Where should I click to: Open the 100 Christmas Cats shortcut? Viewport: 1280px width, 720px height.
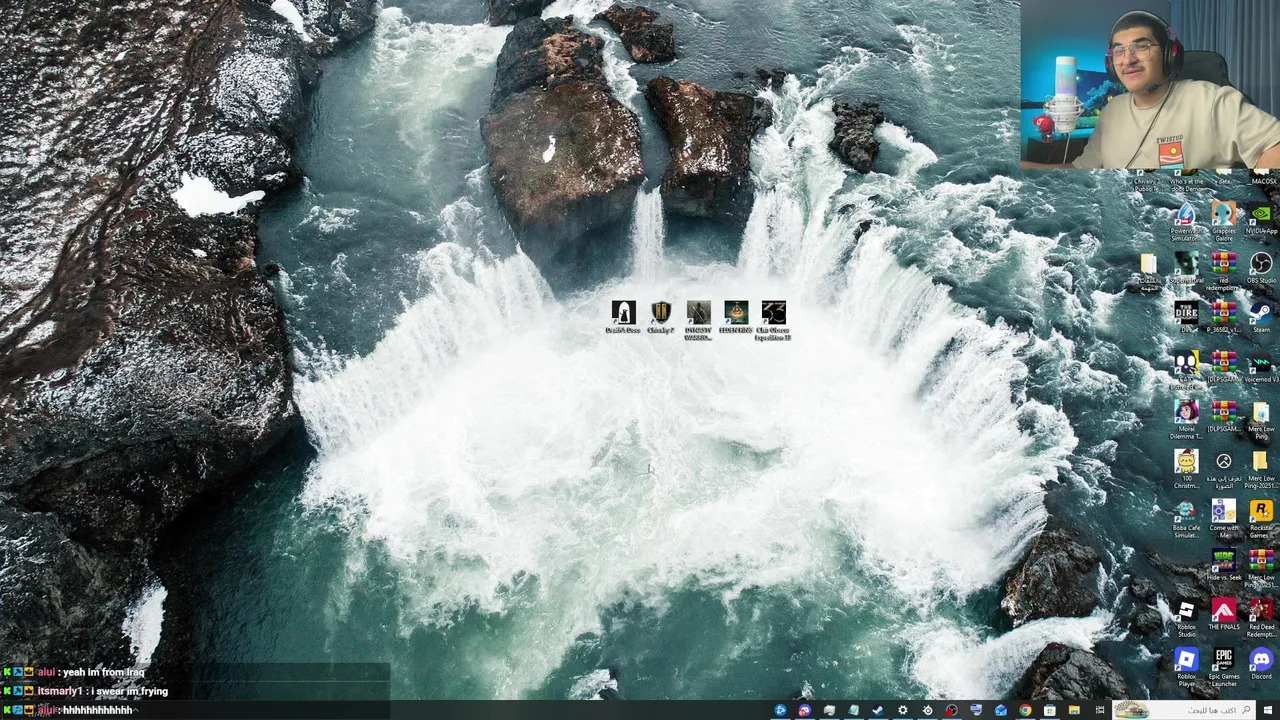pos(1186,470)
